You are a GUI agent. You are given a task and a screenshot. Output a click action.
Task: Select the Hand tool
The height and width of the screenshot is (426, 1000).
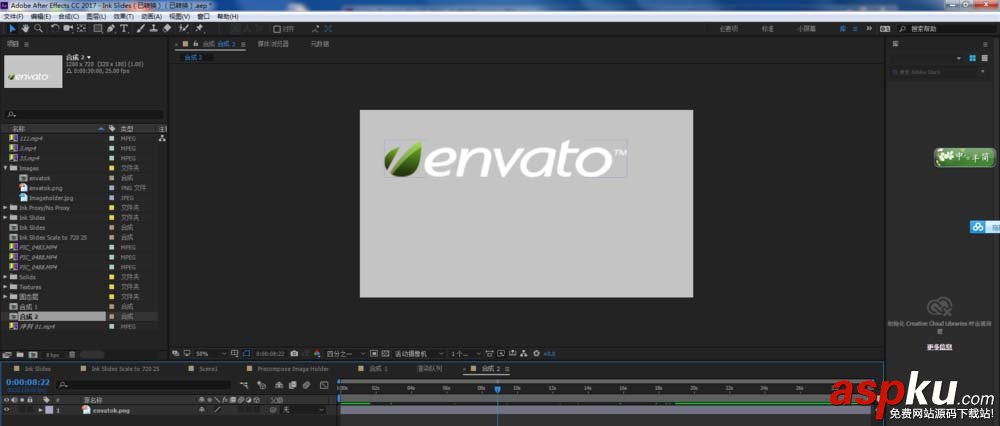[26, 29]
